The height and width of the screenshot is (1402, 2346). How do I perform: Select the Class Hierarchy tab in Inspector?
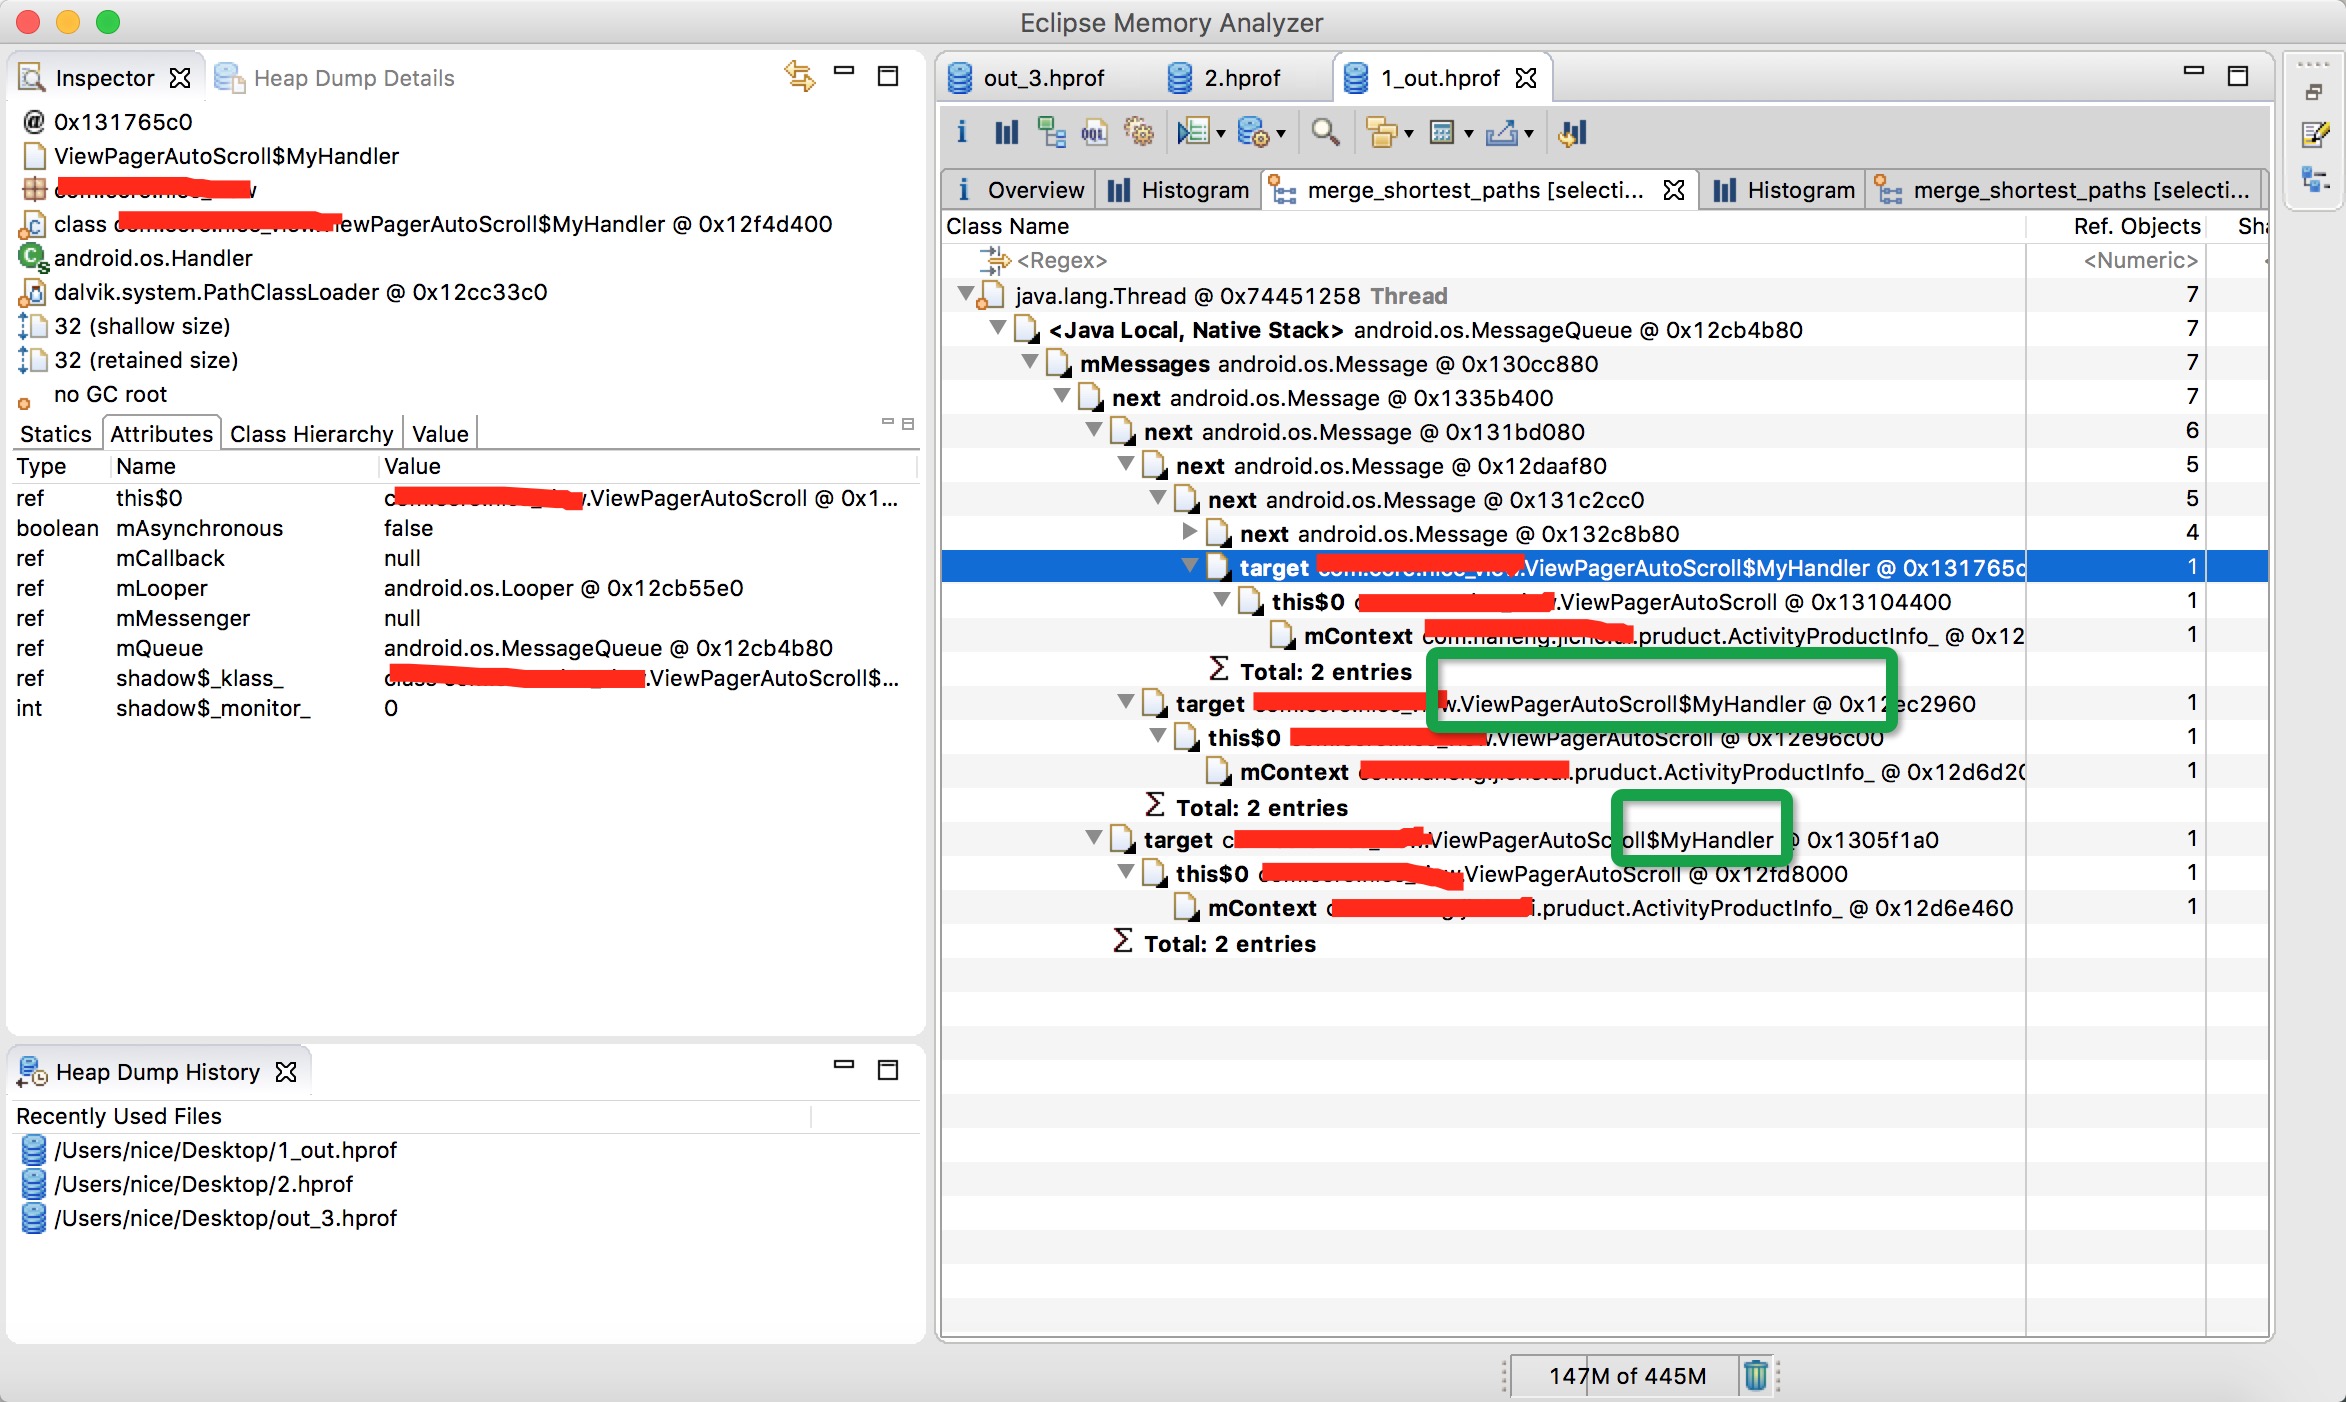click(x=312, y=434)
